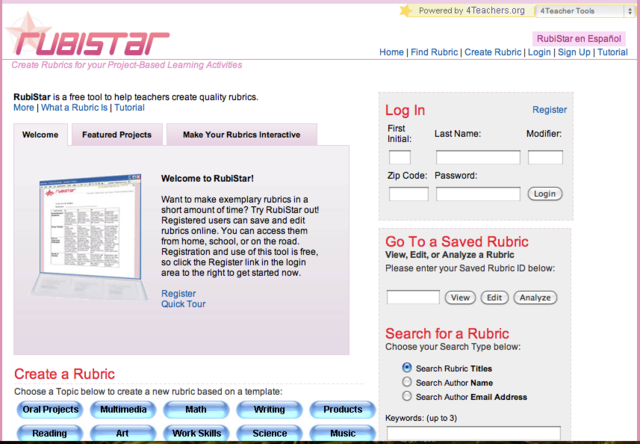Click the Password input field
The height and width of the screenshot is (444, 640).
tap(478, 194)
